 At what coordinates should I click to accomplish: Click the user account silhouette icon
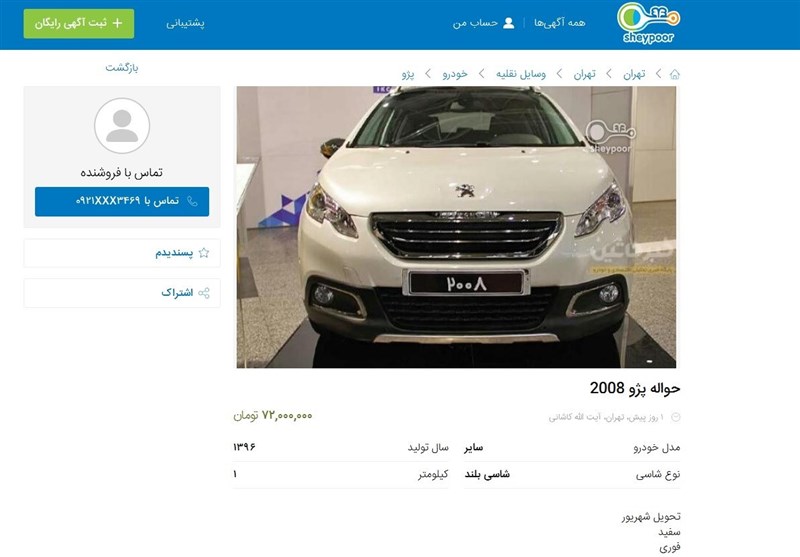(509, 23)
